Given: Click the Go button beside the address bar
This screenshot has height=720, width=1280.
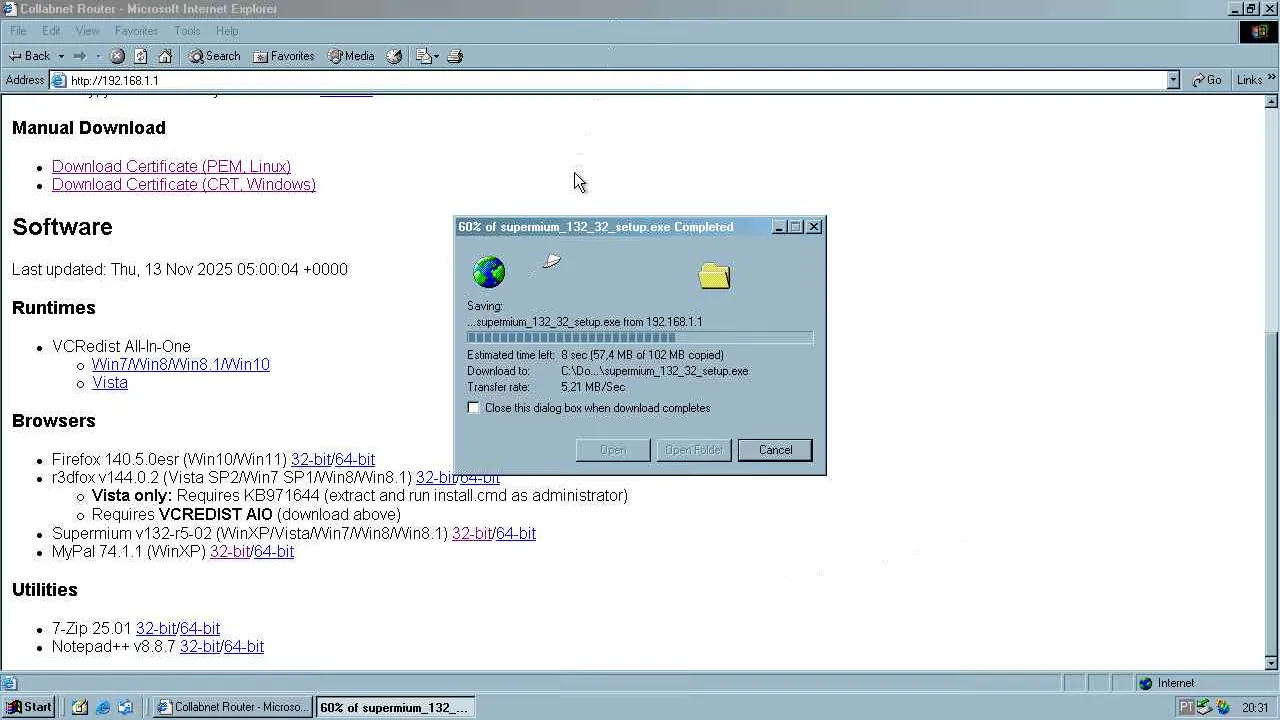Looking at the screenshot, I should point(1207,80).
